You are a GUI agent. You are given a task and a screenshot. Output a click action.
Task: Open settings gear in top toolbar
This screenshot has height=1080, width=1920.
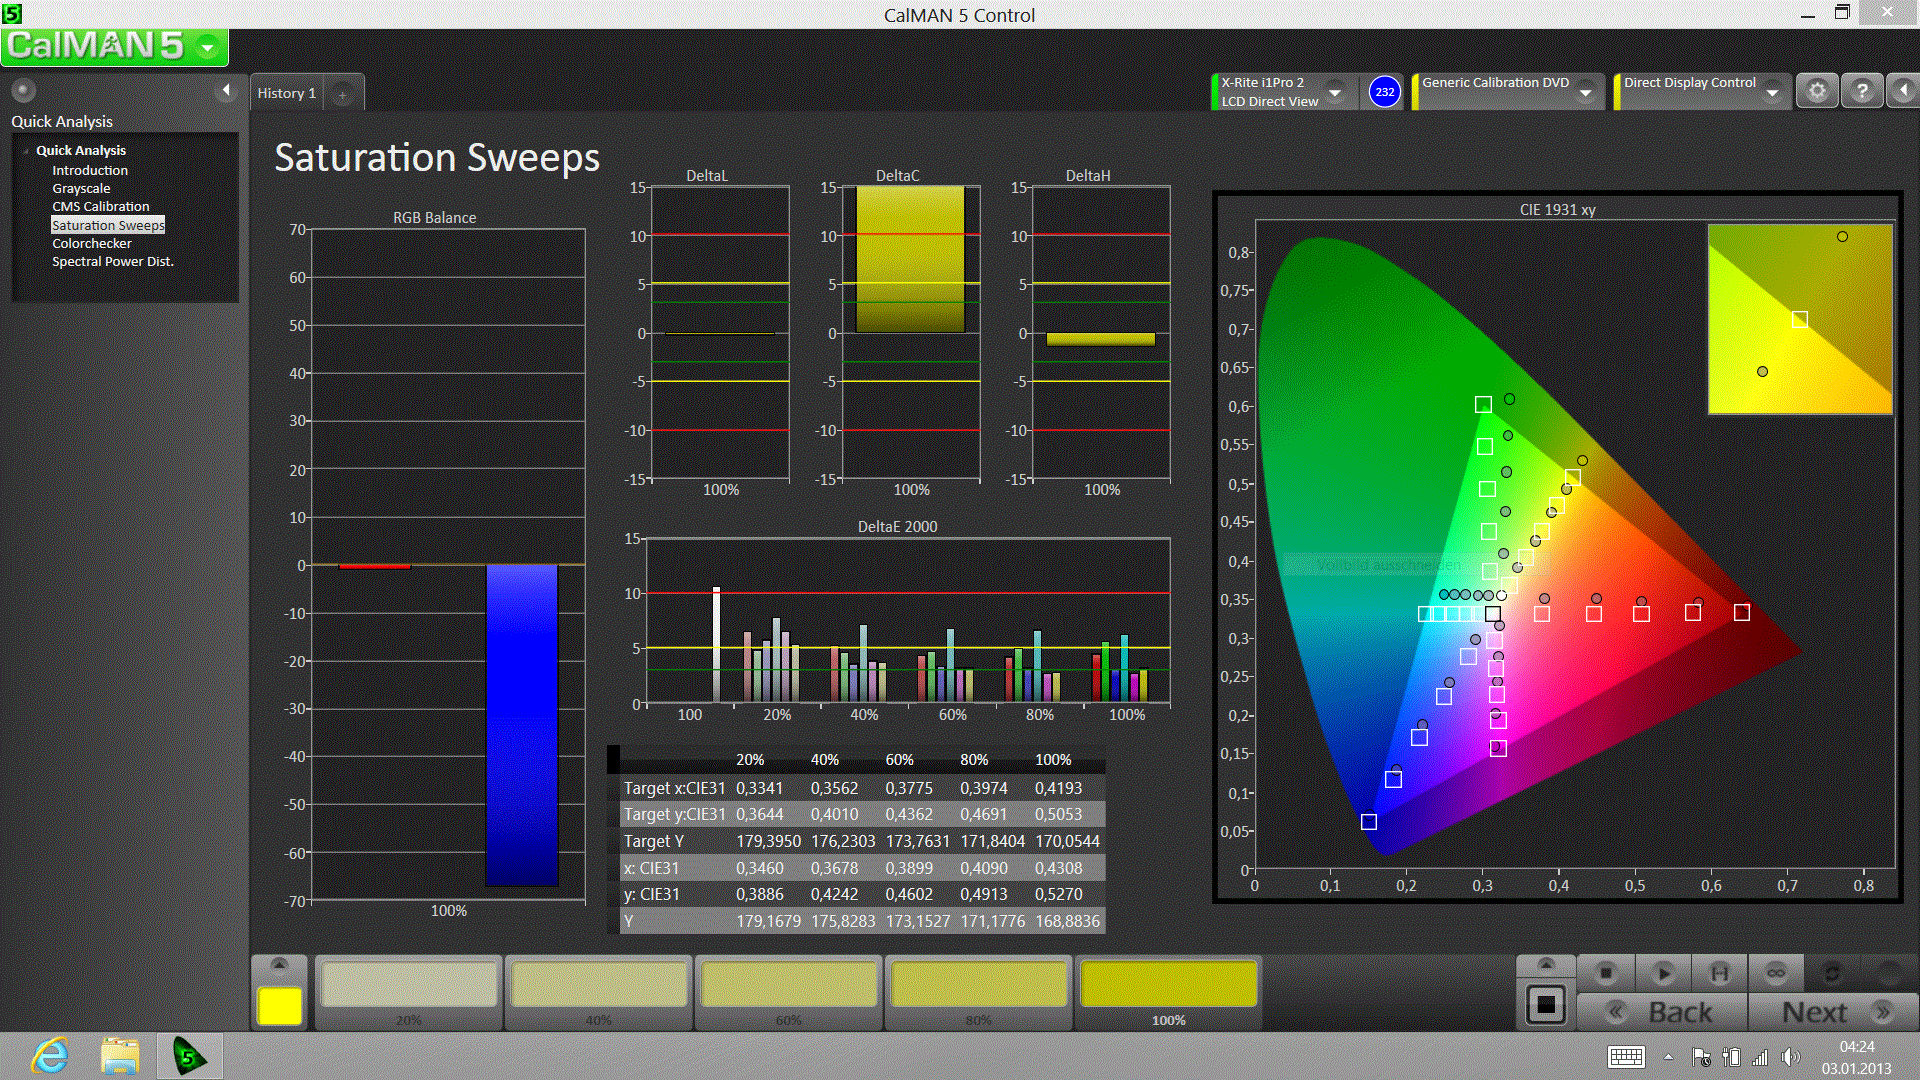click(1817, 91)
